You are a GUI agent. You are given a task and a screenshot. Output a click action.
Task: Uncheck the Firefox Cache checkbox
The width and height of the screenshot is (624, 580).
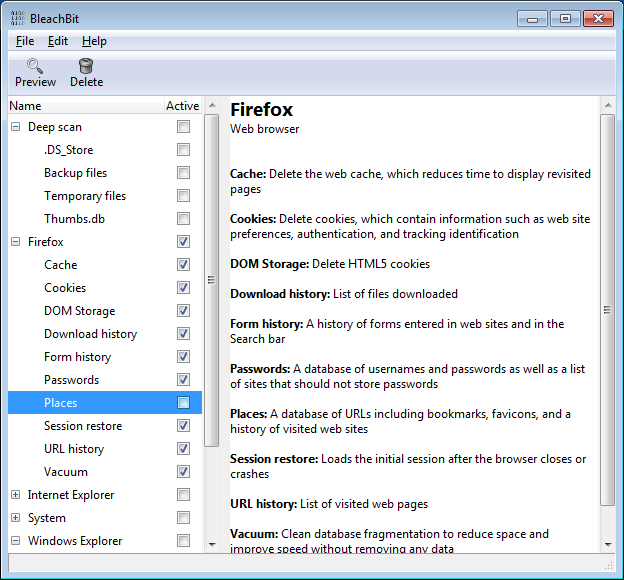click(x=183, y=265)
